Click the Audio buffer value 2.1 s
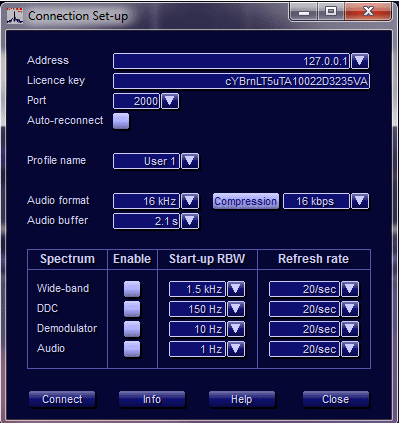399x423 pixels. point(146,221)
